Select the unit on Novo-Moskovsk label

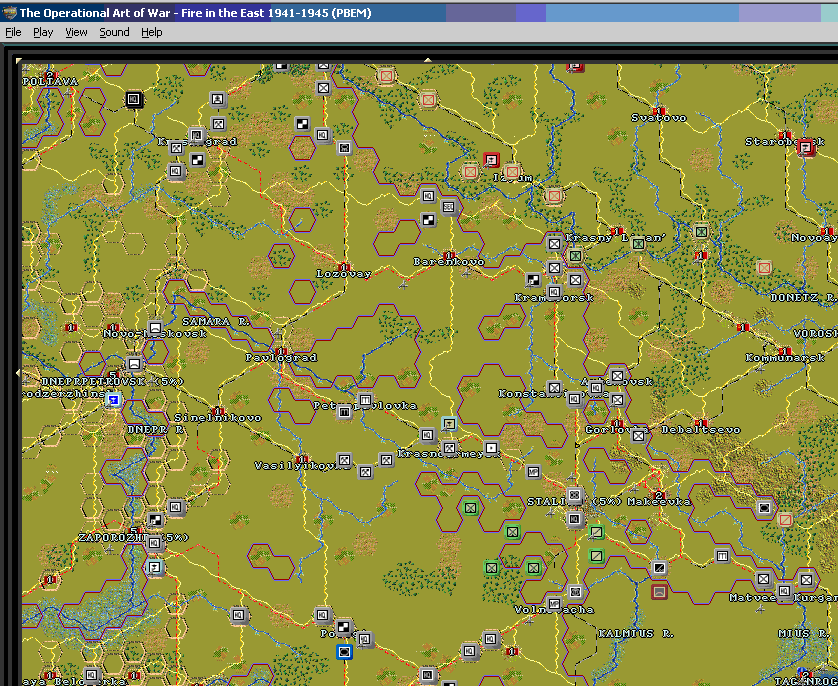(155, 328)
